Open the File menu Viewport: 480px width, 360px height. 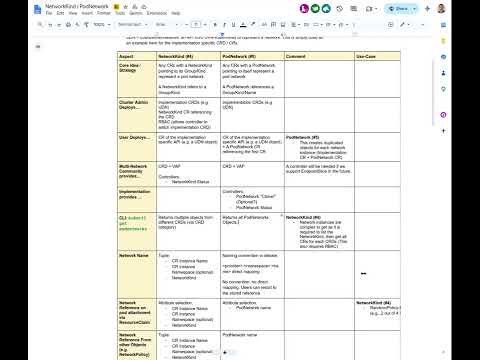coord(49,13)
